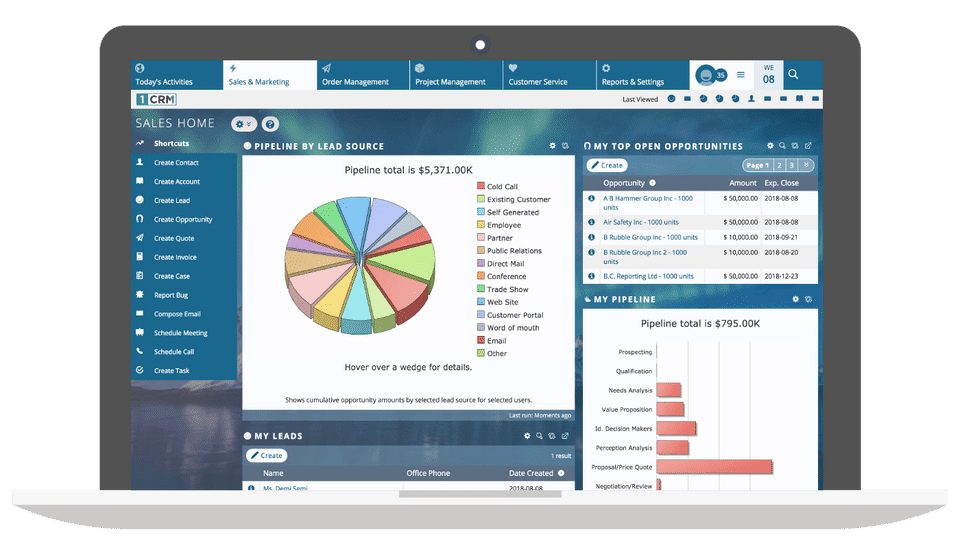Open the global search magnifier in top bar

pos(793,74)
